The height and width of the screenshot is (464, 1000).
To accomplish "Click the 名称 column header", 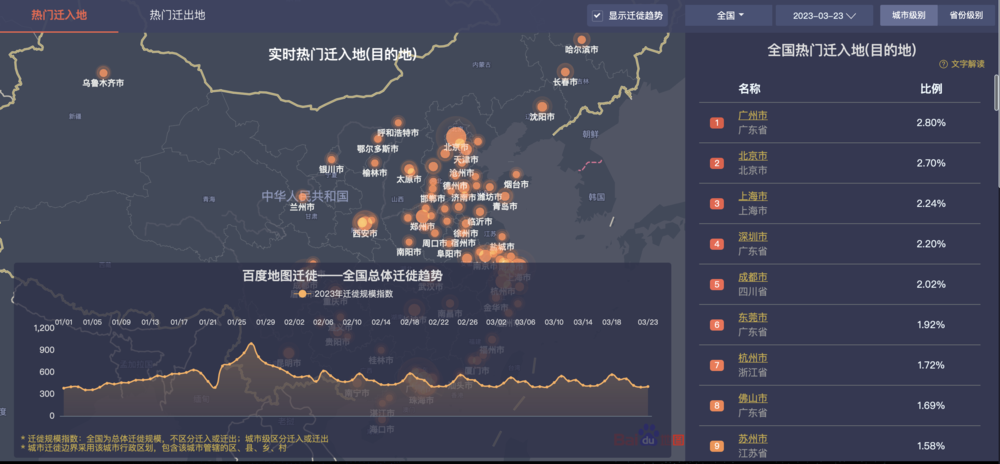I will pyautogui.click(x=749, y=89).
